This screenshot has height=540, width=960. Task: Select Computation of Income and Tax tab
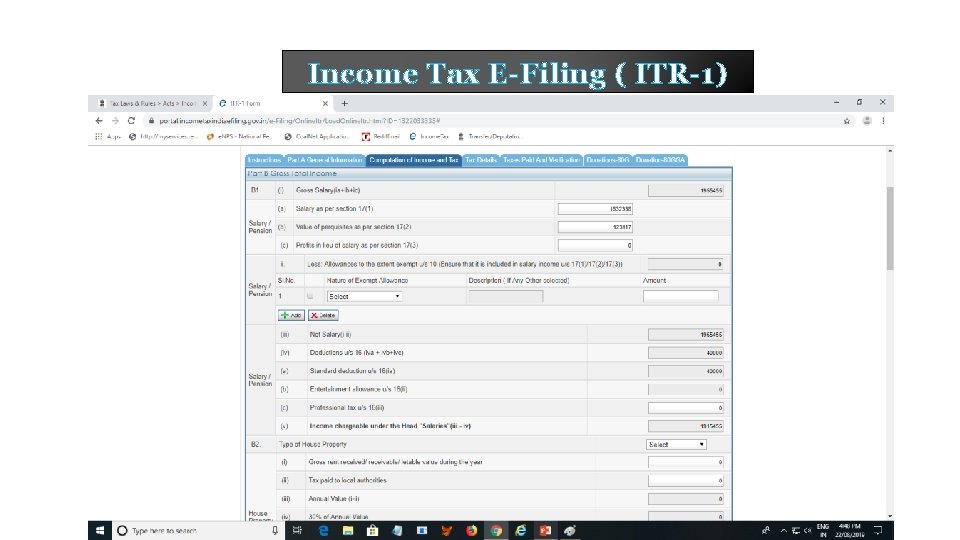(x=413, y=160)
